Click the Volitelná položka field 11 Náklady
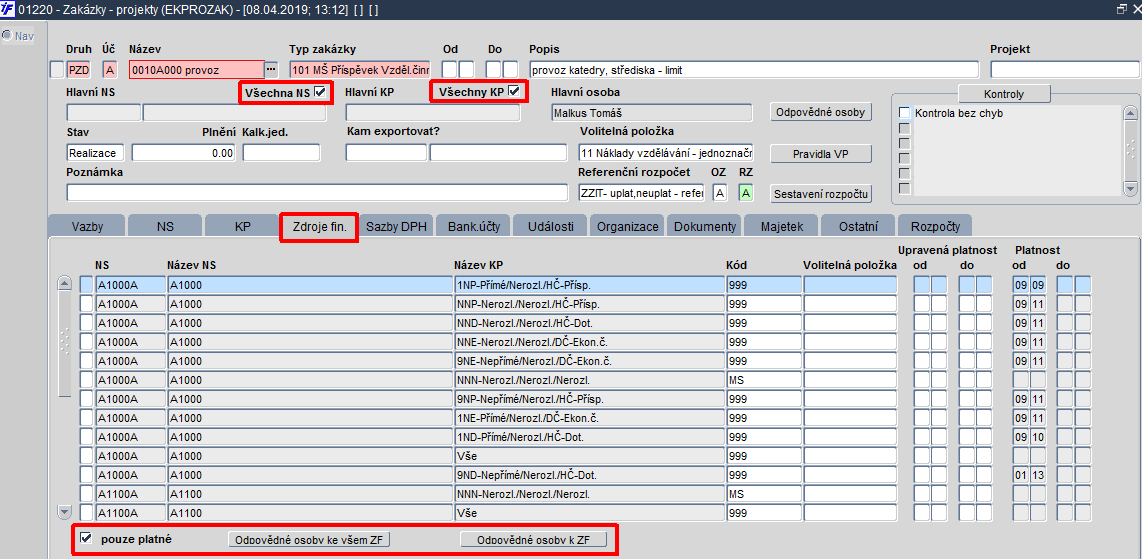Viewport: 1142px width, 559px height. [x=666, y=153]
